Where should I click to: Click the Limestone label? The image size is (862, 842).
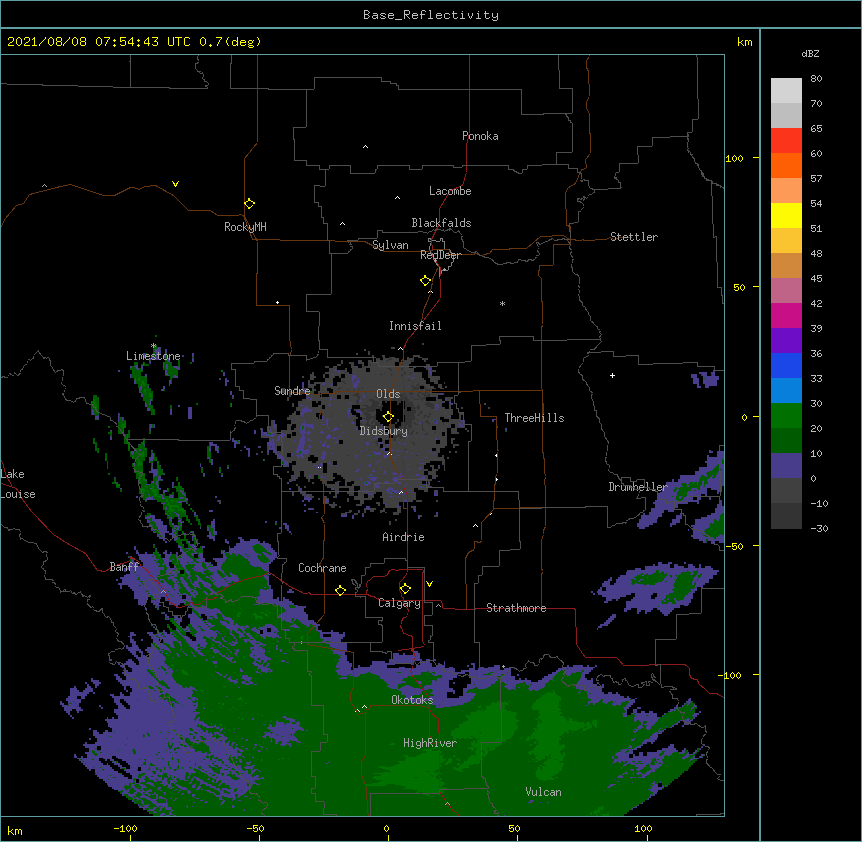[153, 356]
